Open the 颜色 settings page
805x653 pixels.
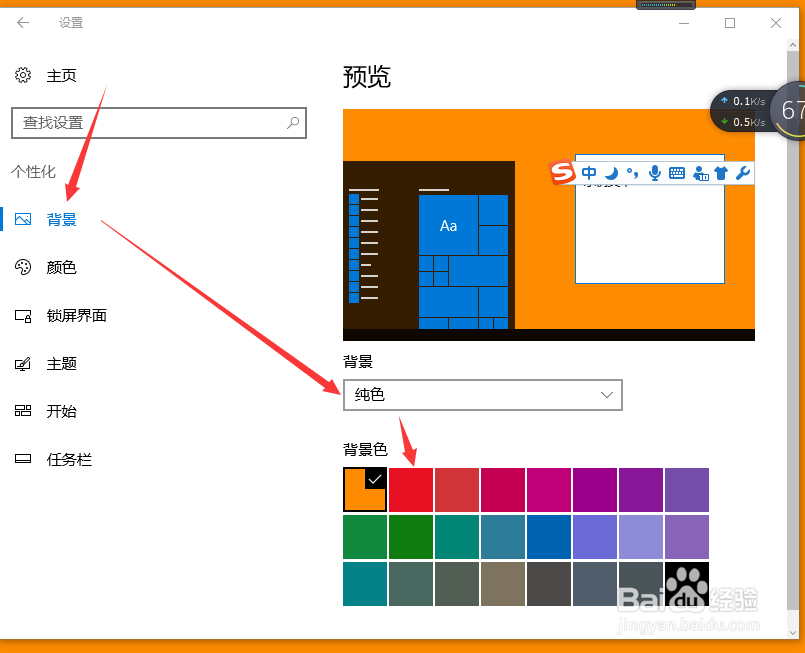coord(62,267)
